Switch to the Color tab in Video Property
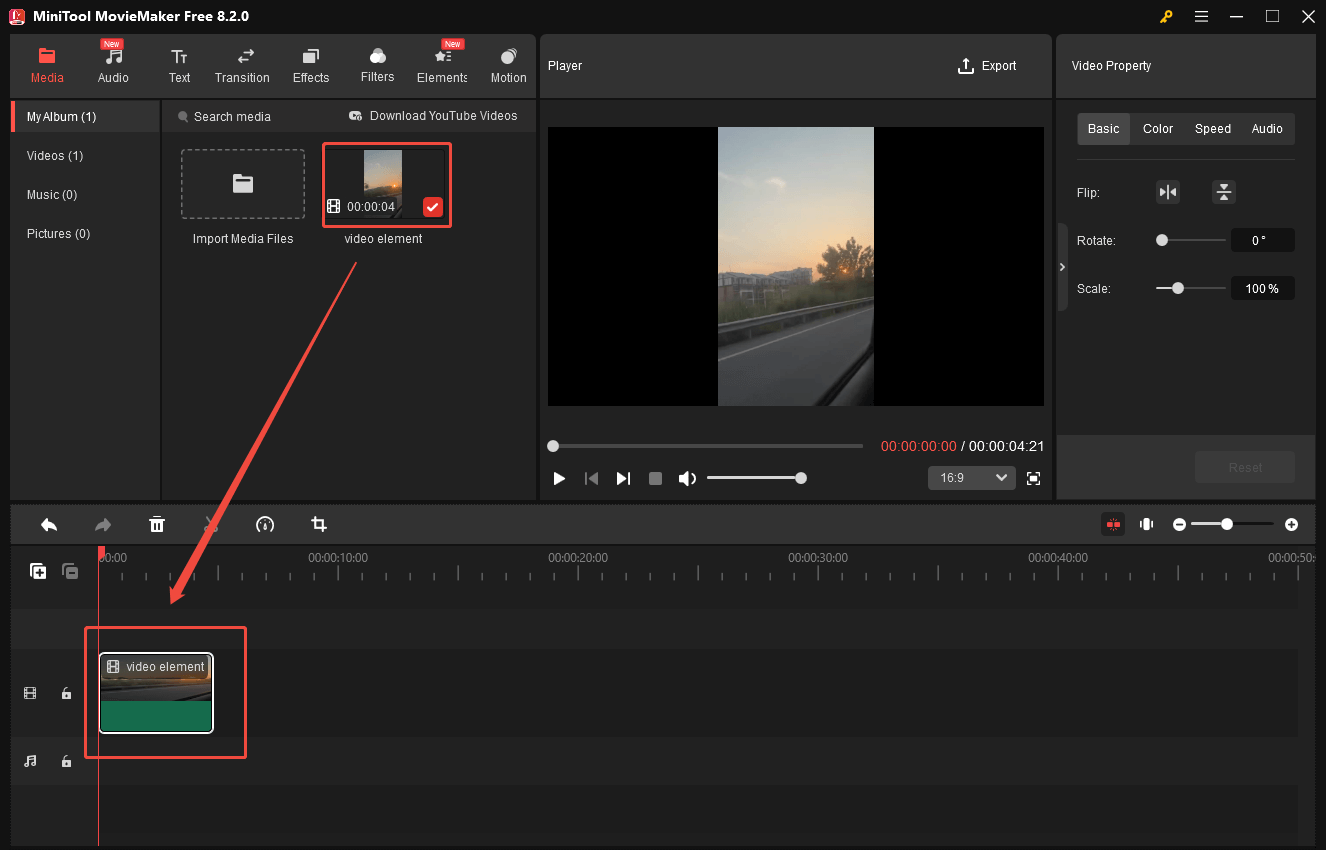Viewport: 1326px width, 850px height. point(1157,128)
